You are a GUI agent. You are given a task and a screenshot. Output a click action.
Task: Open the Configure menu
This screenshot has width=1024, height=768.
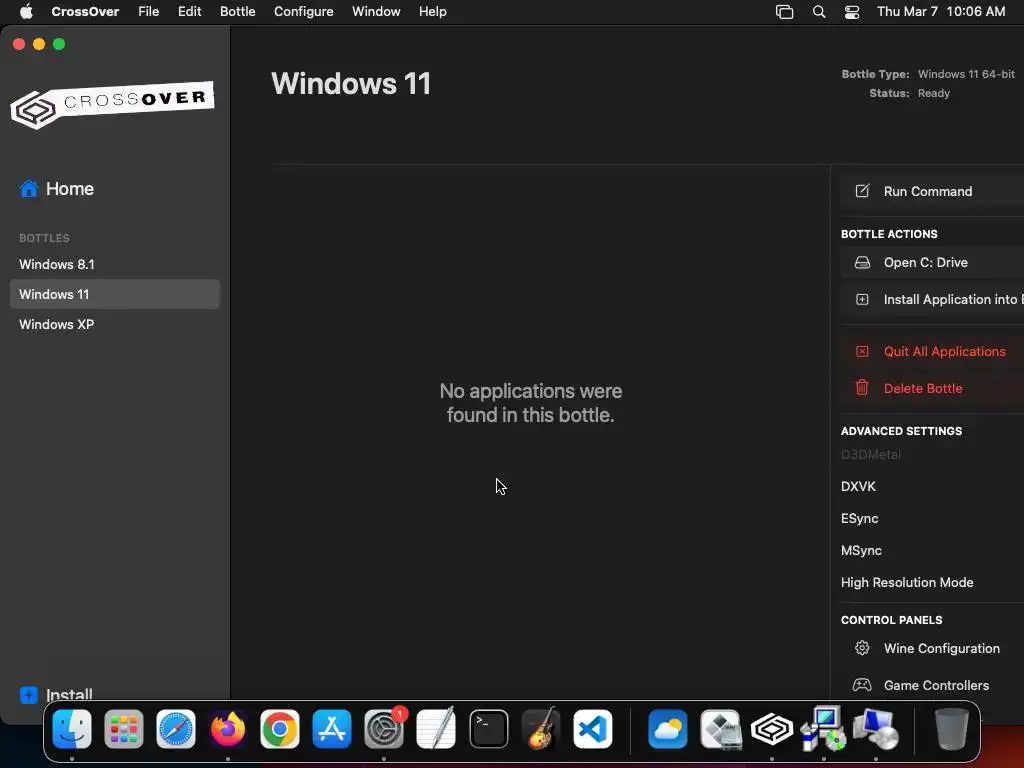click(x=304, y=12)
